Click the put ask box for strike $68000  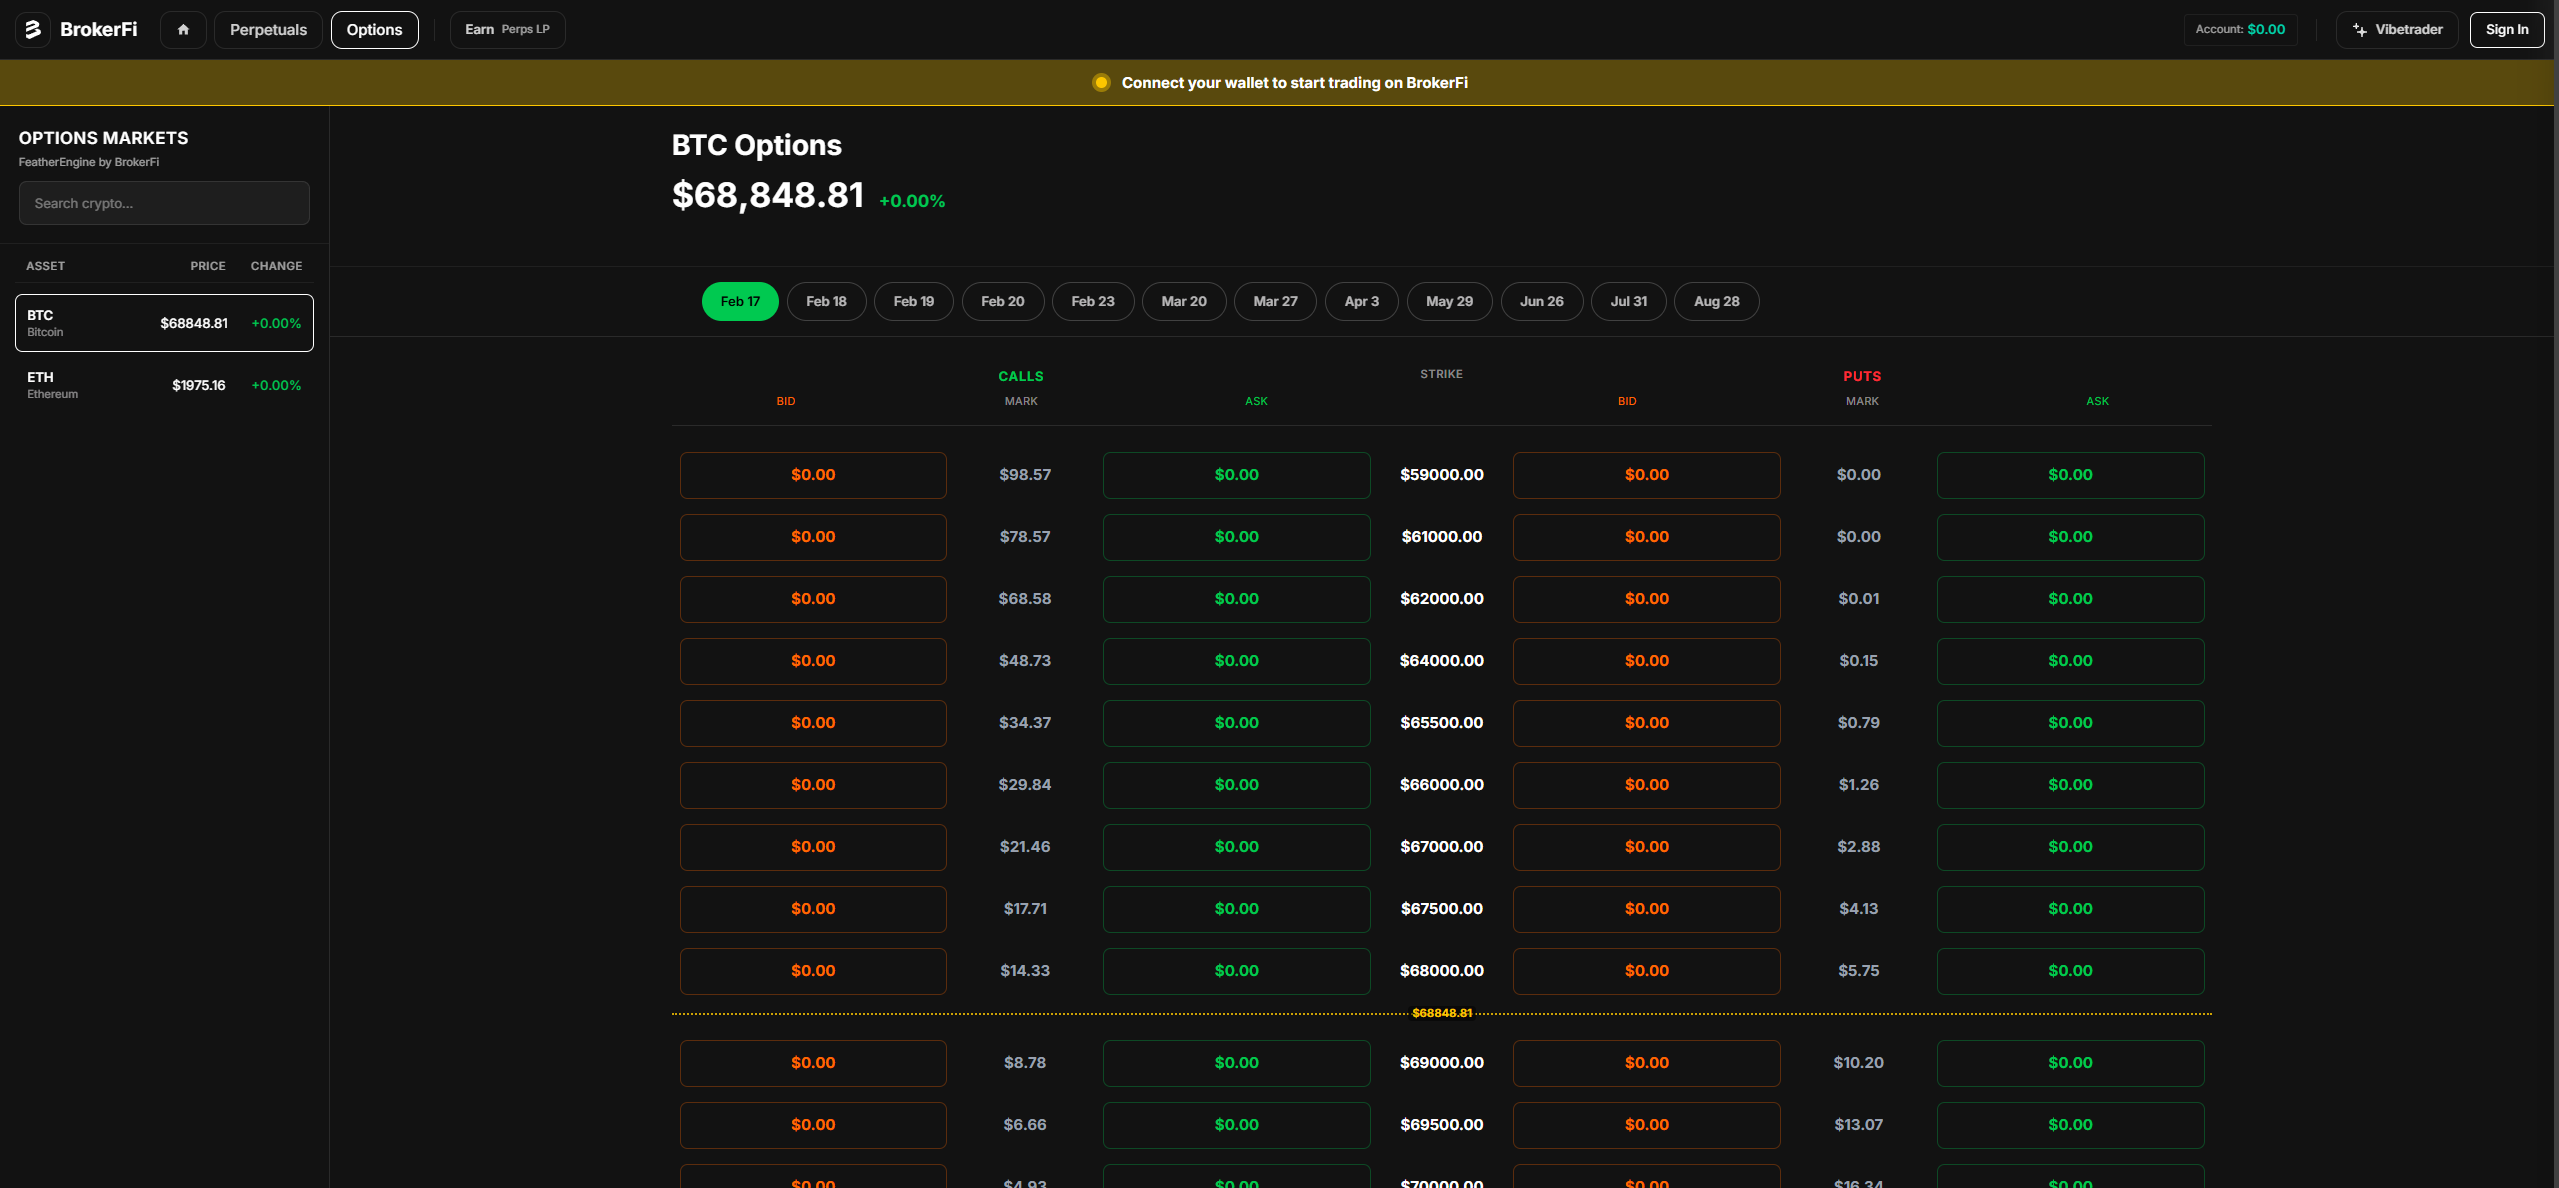coord(2070,970)
